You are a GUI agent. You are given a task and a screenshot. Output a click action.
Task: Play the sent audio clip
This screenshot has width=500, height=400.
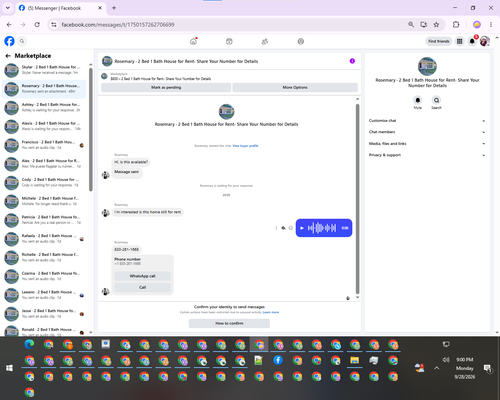(x=302, y=228)
